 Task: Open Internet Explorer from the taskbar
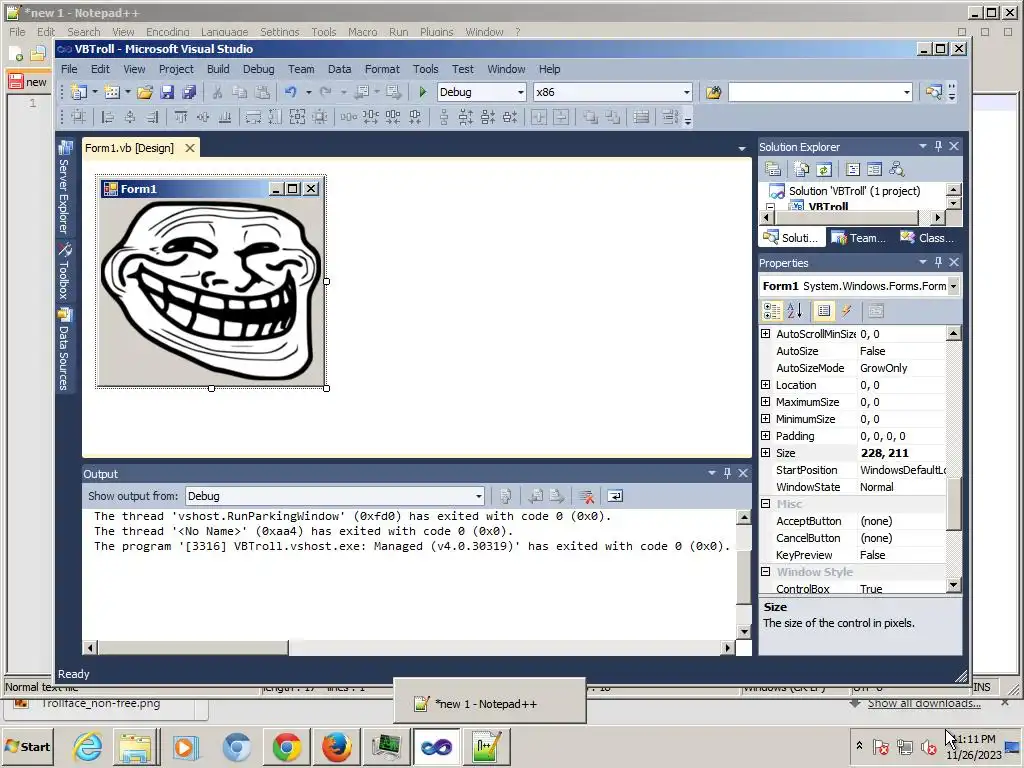pos(87,746)
